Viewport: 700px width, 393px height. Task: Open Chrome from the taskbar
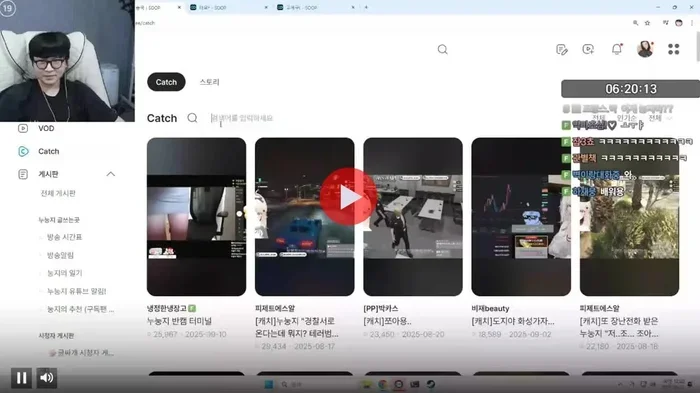(383, 385)
